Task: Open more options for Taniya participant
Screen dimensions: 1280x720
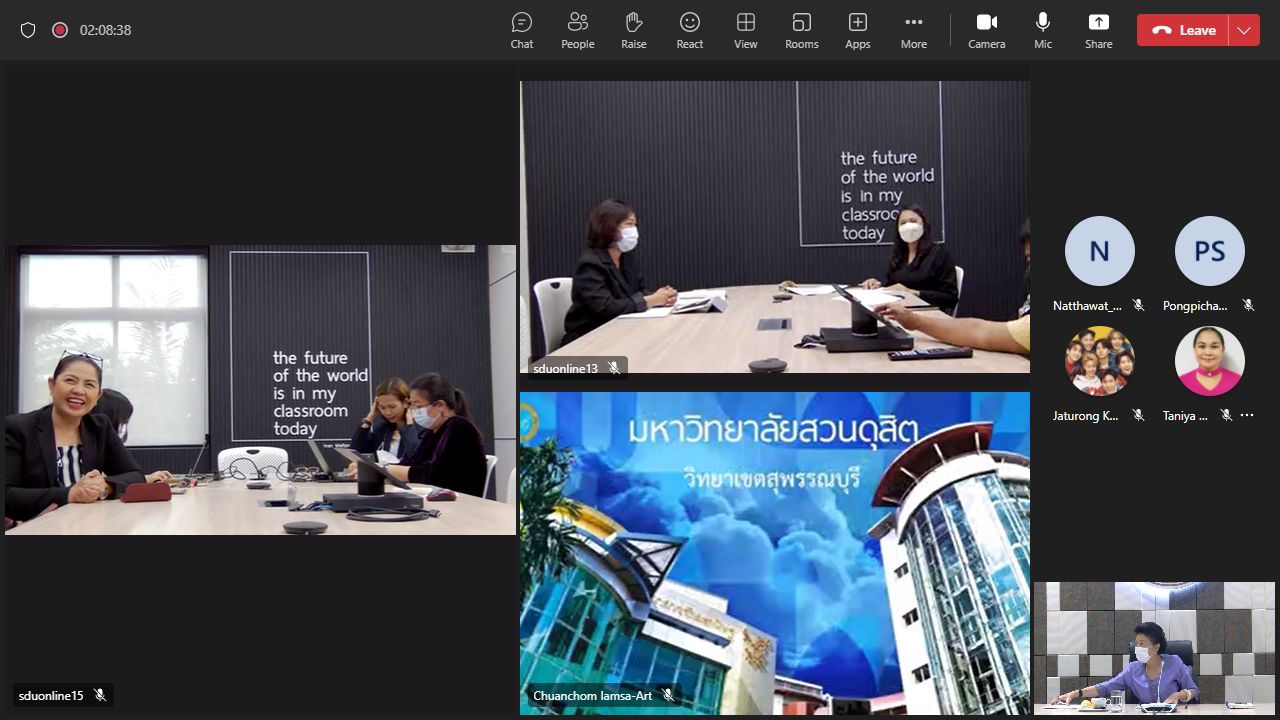Action: [1247, 415]
